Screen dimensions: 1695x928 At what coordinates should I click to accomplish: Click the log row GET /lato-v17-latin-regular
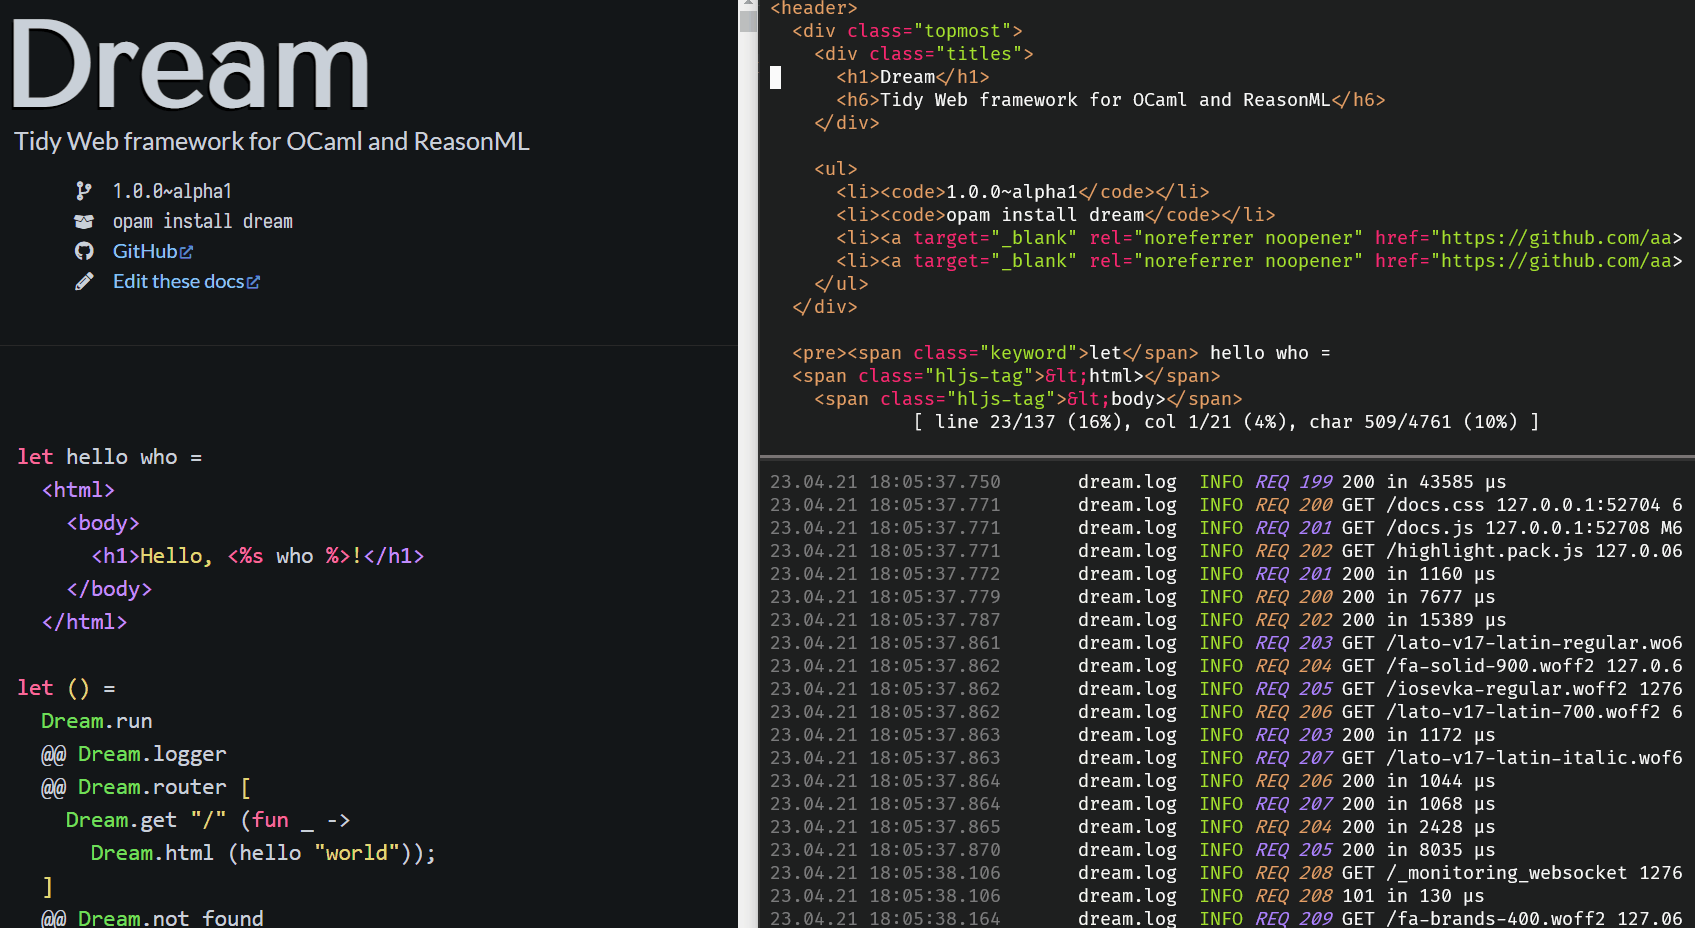tap(1226, 643)
